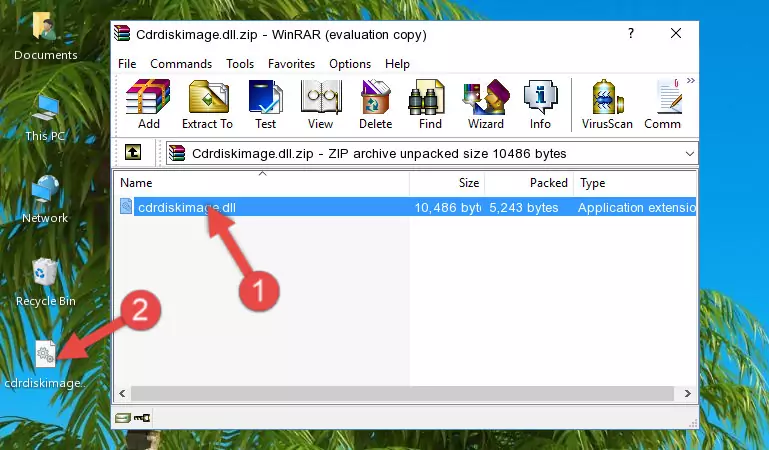Open the Help menu
The width and height of the screenshot is (769, 450).
[397, 64]
